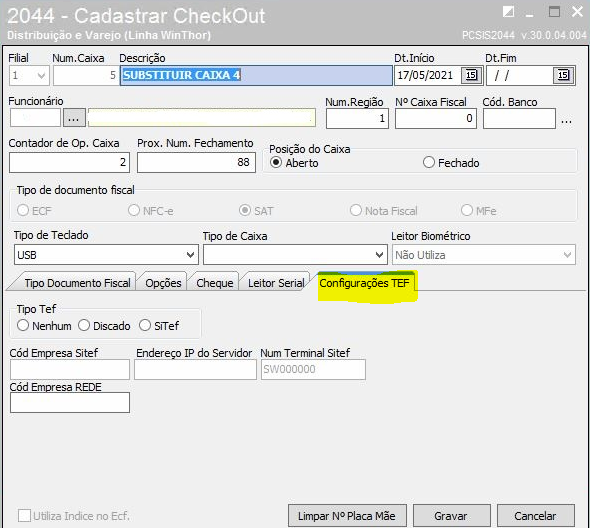Maximize the Cadastrar CheckOut window

[554, 12]
